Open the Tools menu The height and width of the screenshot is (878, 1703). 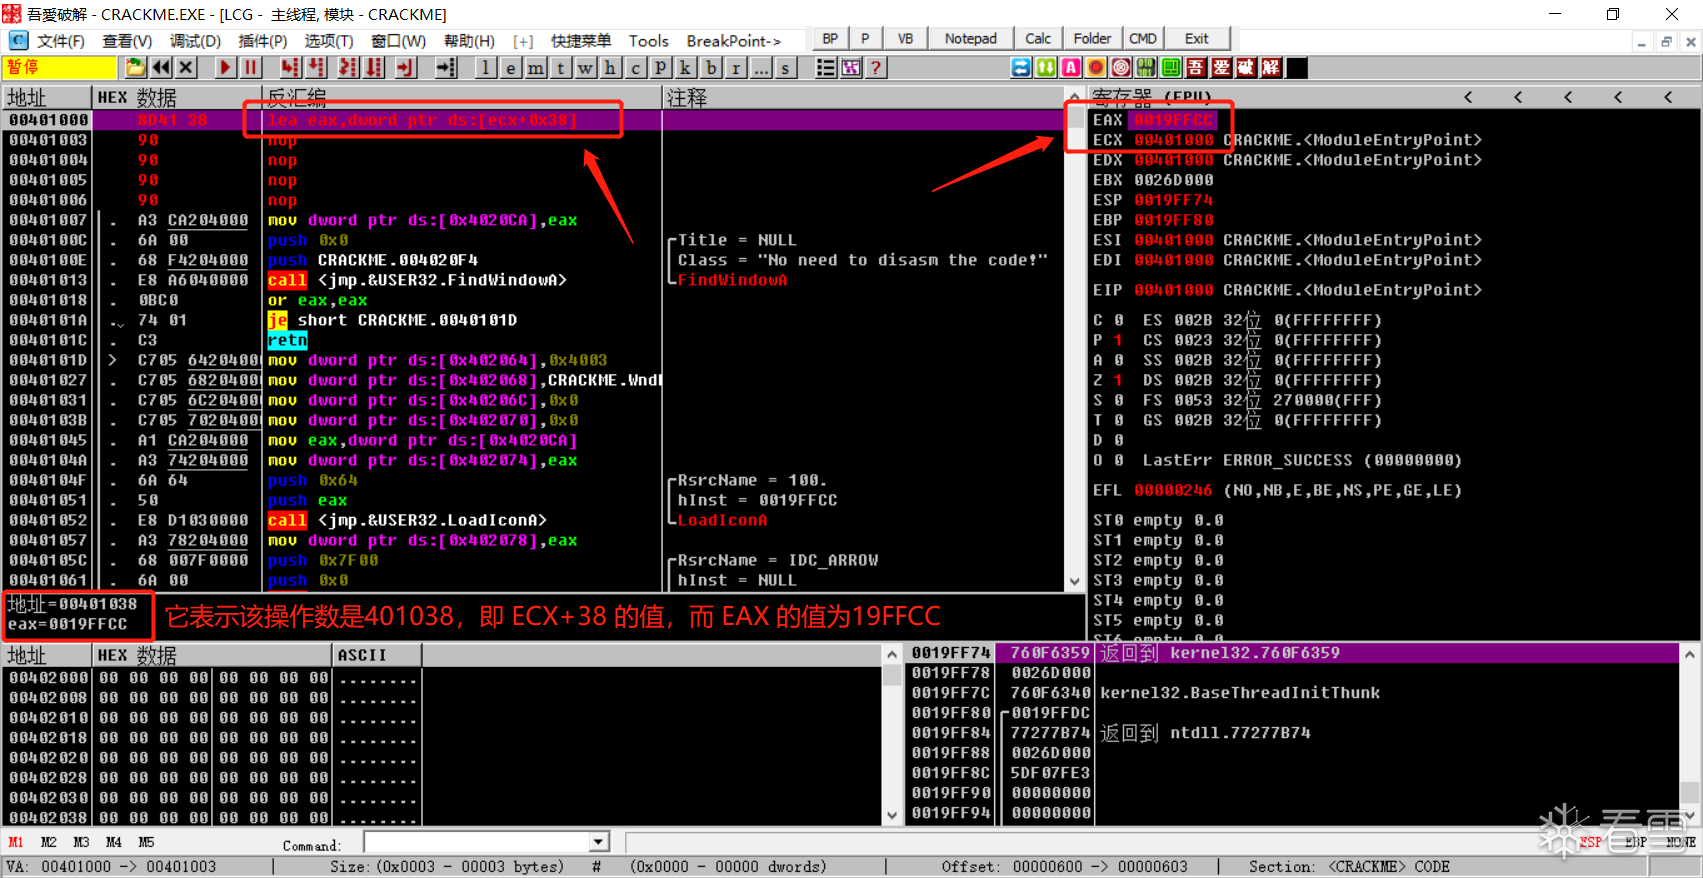click(x=648, y=41)
